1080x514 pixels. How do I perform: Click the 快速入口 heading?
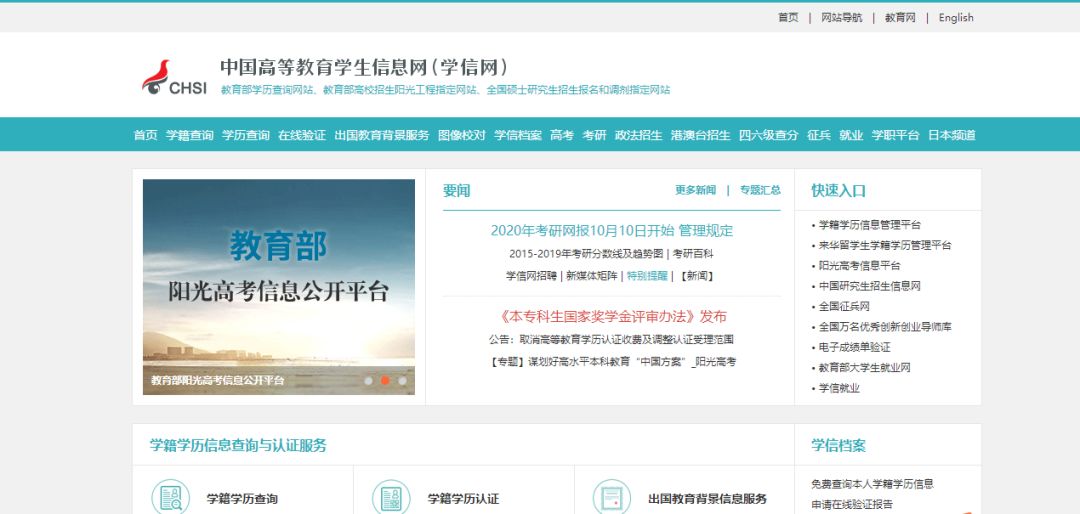(838, 190)
